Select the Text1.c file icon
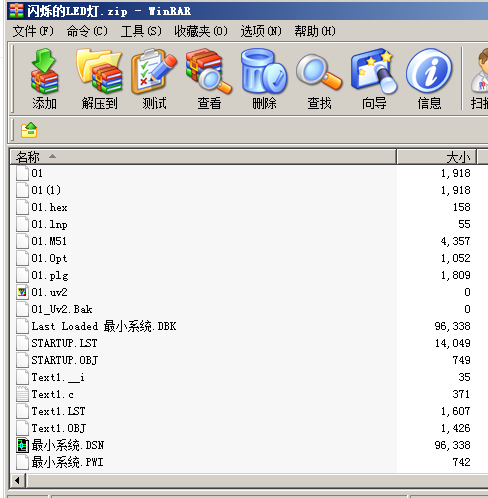The image size is (488, 498). click(x=22, y=394)
